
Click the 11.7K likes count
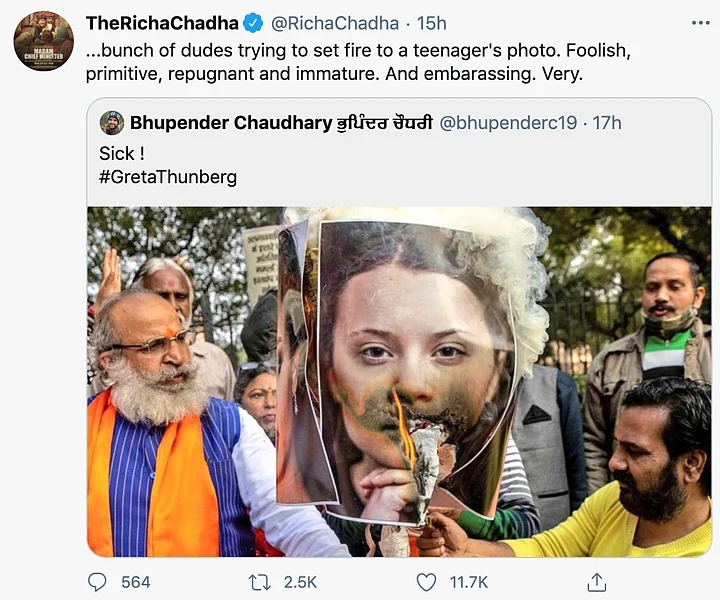click(469, 582)
